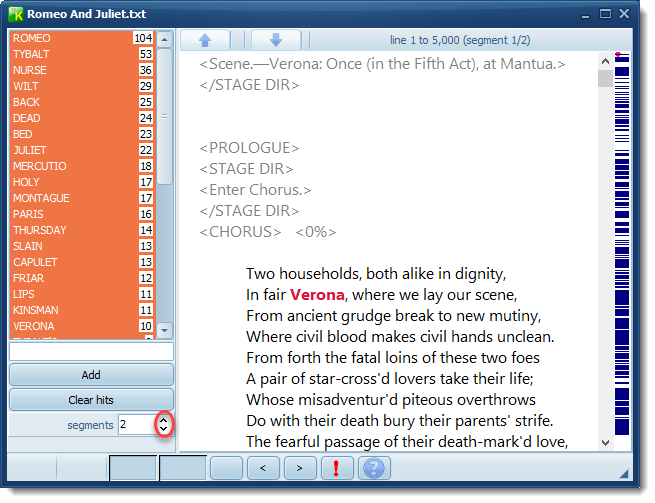This screenshot has width=655, height=503.
Task: Click the ROMEO hit count 104
Action: (143, 38)
